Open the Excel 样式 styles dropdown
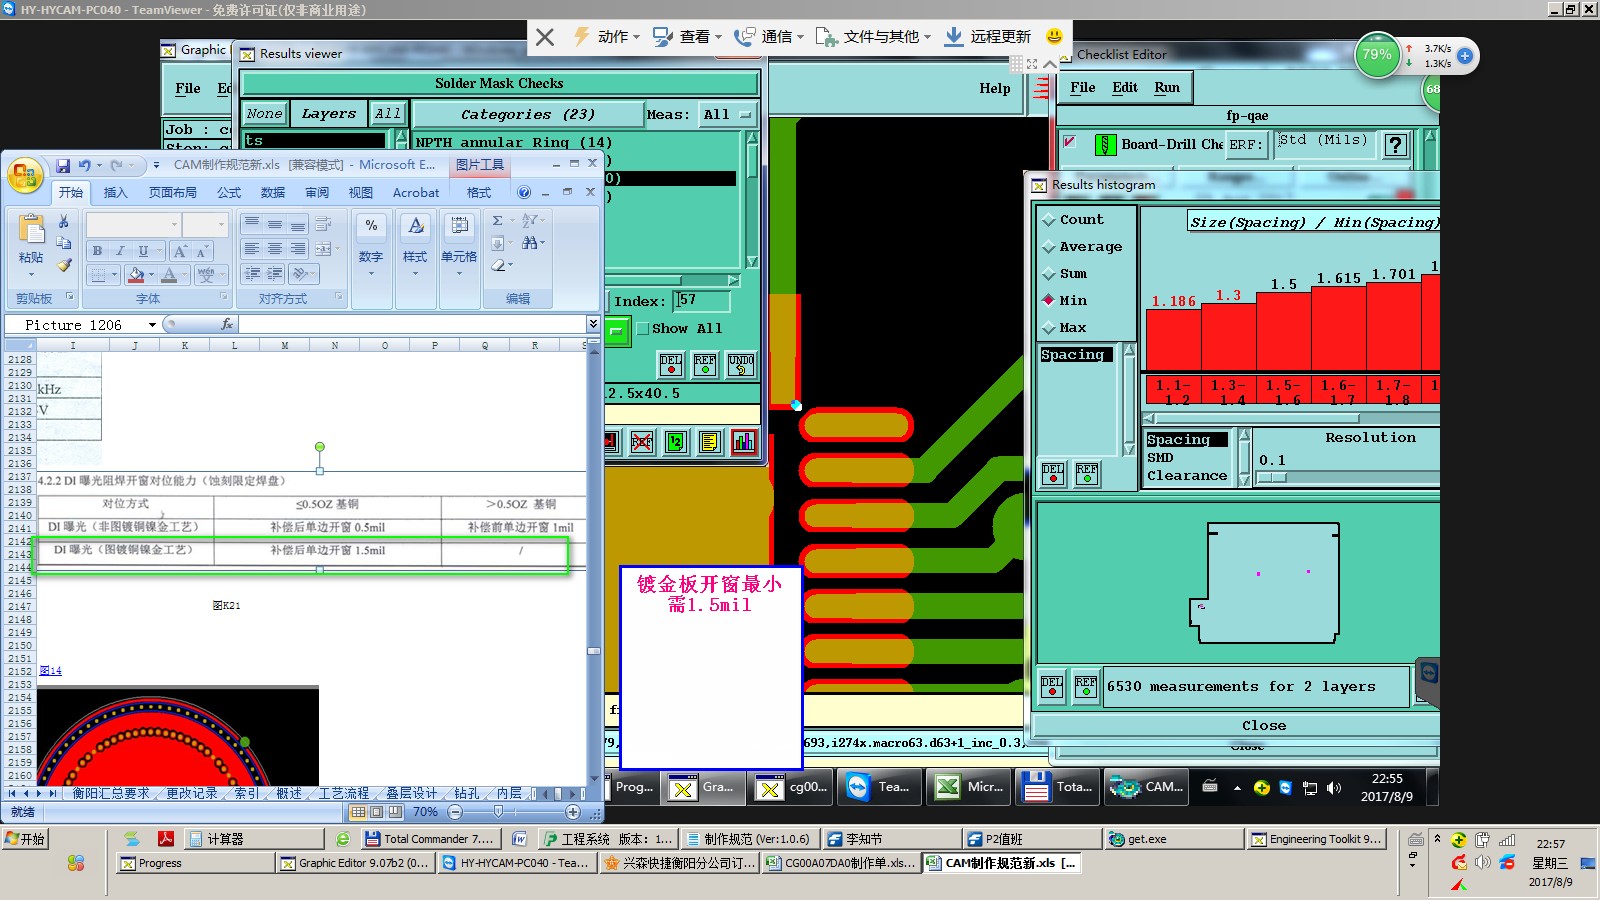The width and height of the screenshot is (1600, 900). [x=415, y=246]
